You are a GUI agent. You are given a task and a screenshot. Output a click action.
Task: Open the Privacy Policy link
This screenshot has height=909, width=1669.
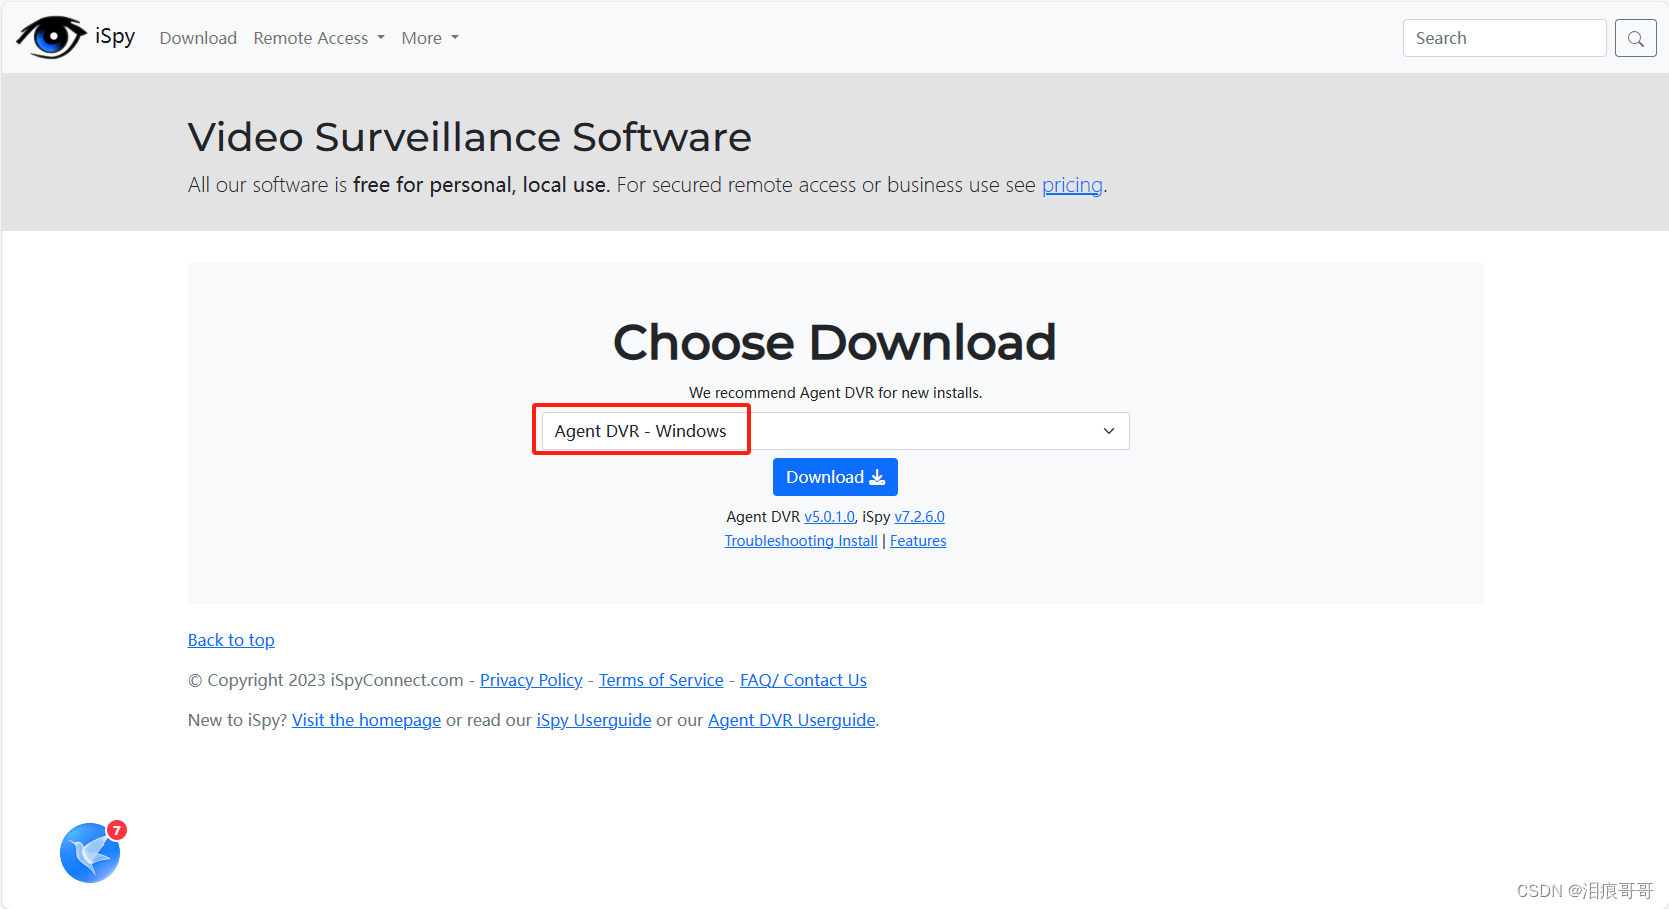(531, 680)
